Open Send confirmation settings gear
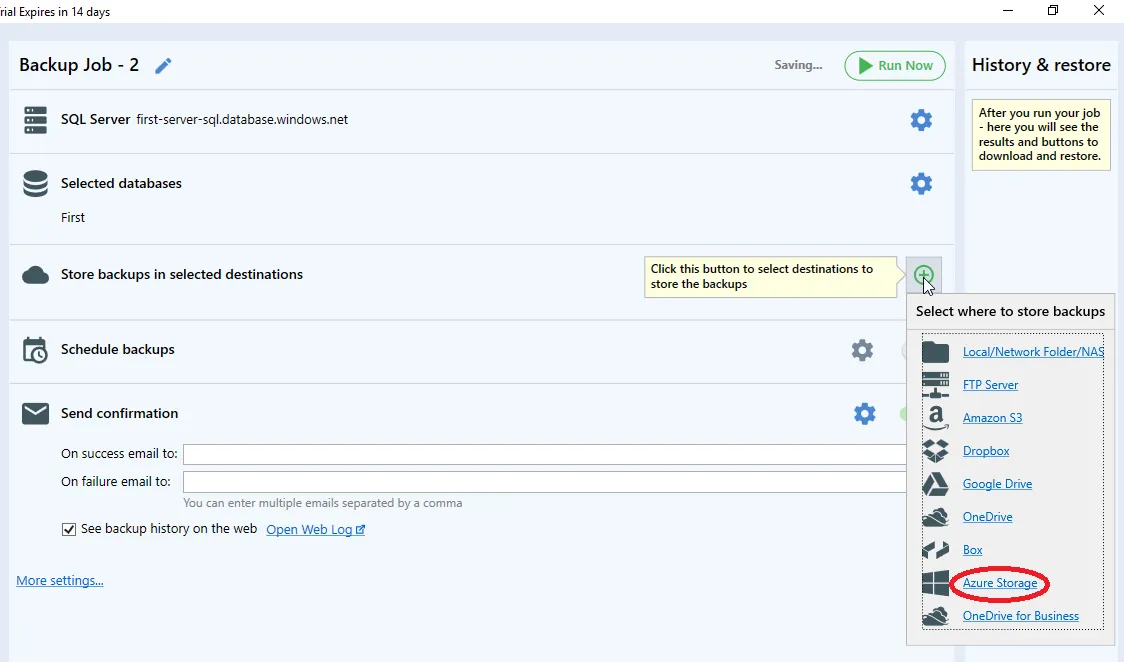The height and width of the screenshot is (662, 1124). (x=865, y=413)
